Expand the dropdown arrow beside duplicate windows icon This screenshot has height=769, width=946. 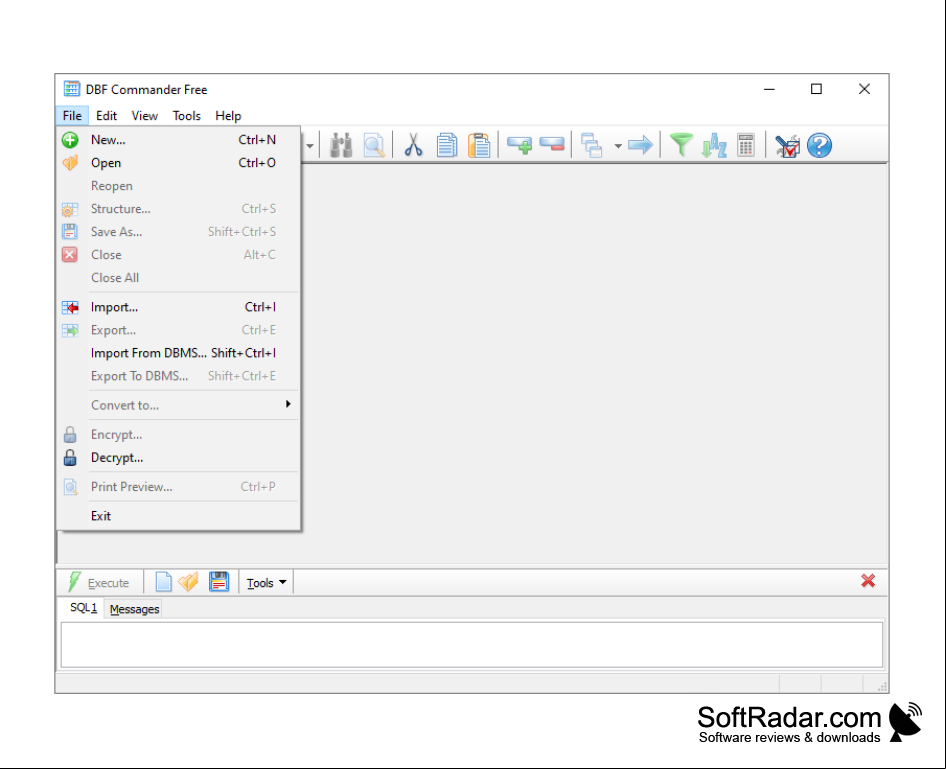coord(618,146)
